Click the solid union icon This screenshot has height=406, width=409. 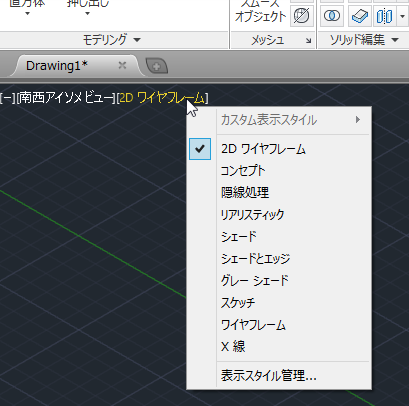[332, 16]
